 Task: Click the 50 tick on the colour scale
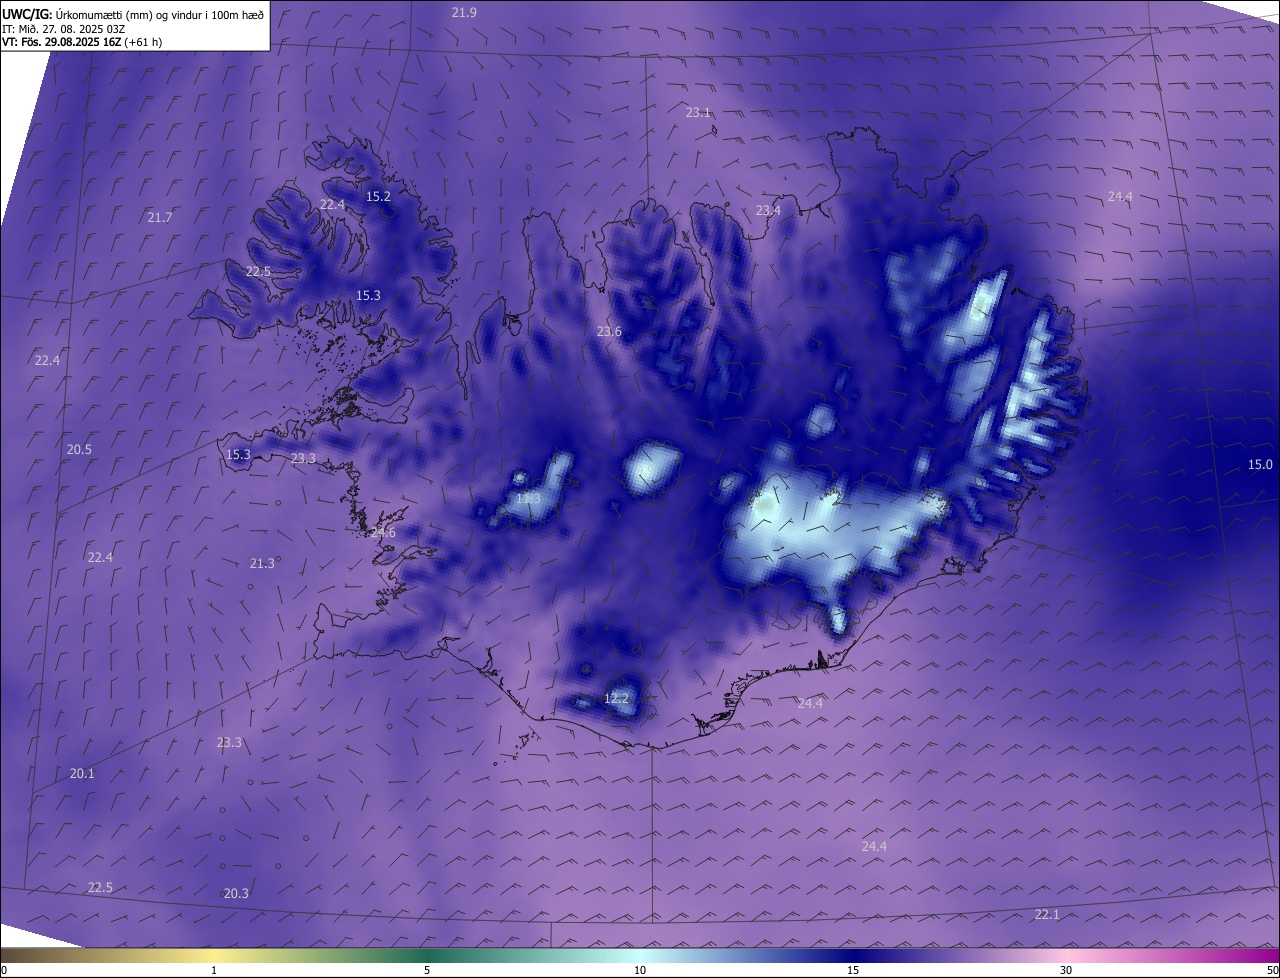(1272, 970)
